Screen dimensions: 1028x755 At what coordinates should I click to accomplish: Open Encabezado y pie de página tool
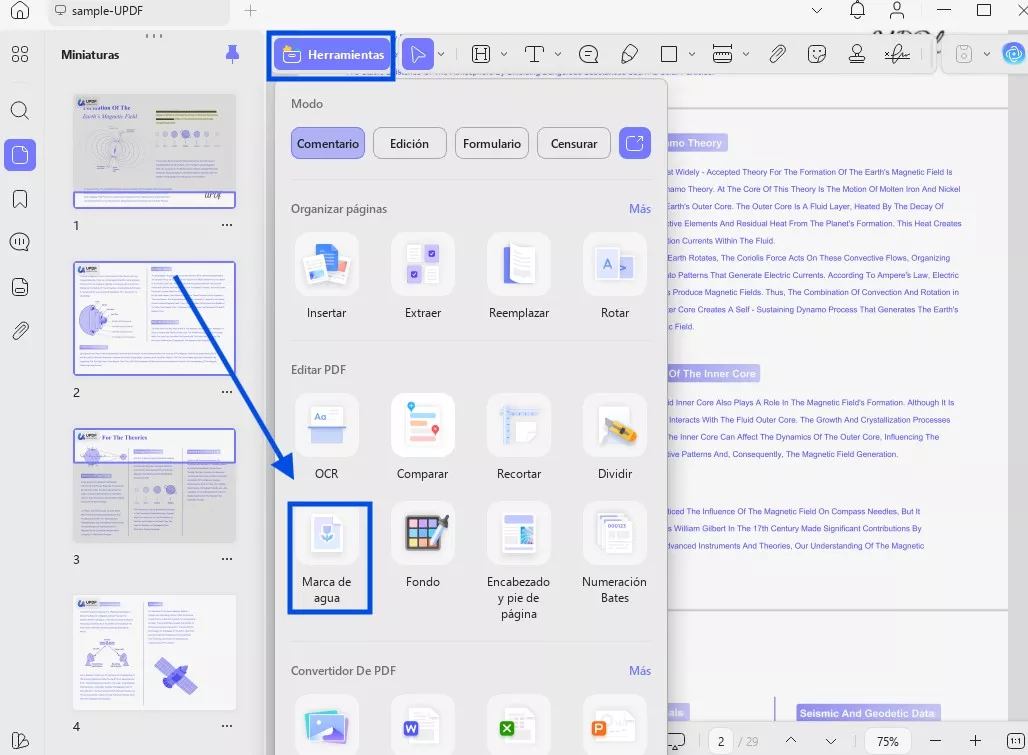[519, 562]
